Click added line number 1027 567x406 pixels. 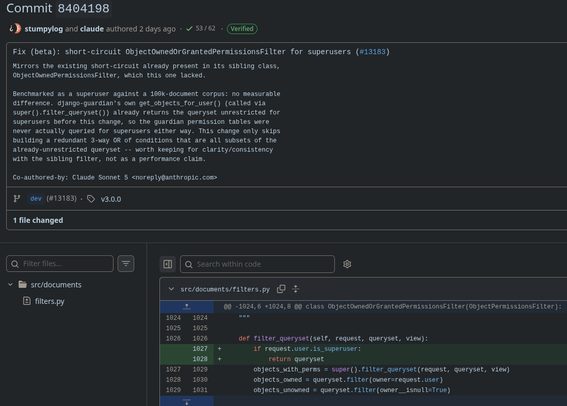tap(200, 349)
